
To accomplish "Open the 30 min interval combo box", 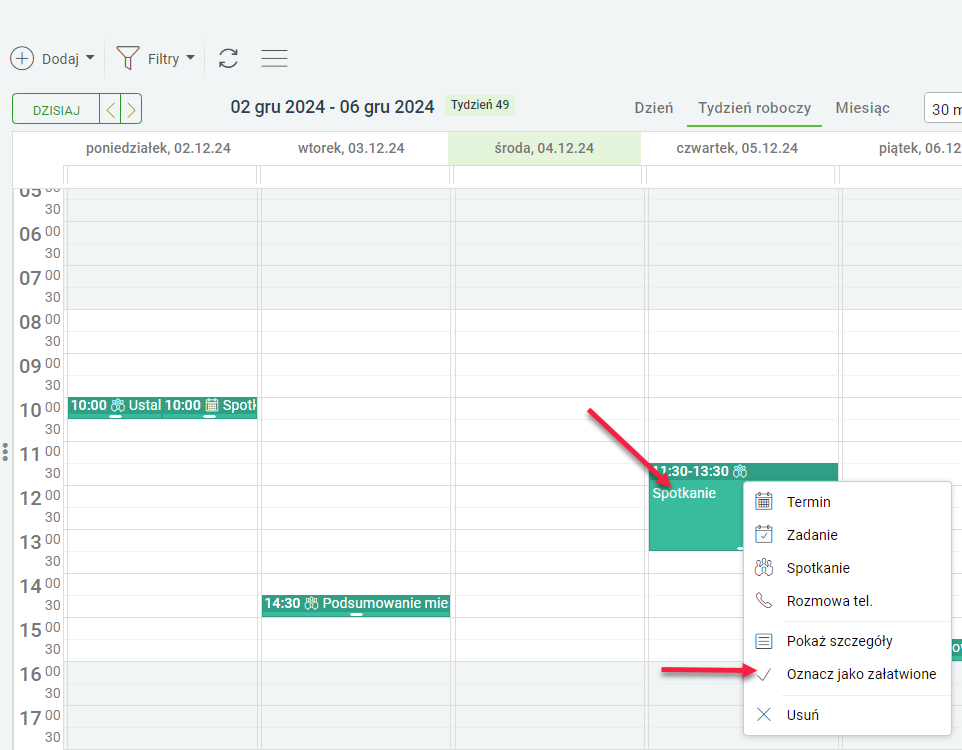I will pos(943,109).
